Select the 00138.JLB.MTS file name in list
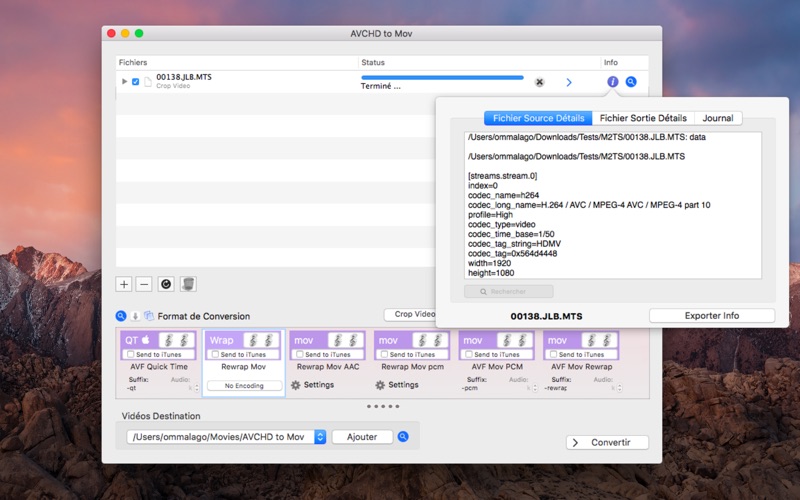Image resolution: width=800 pixels, height=500 pixels. coord(184,77)
